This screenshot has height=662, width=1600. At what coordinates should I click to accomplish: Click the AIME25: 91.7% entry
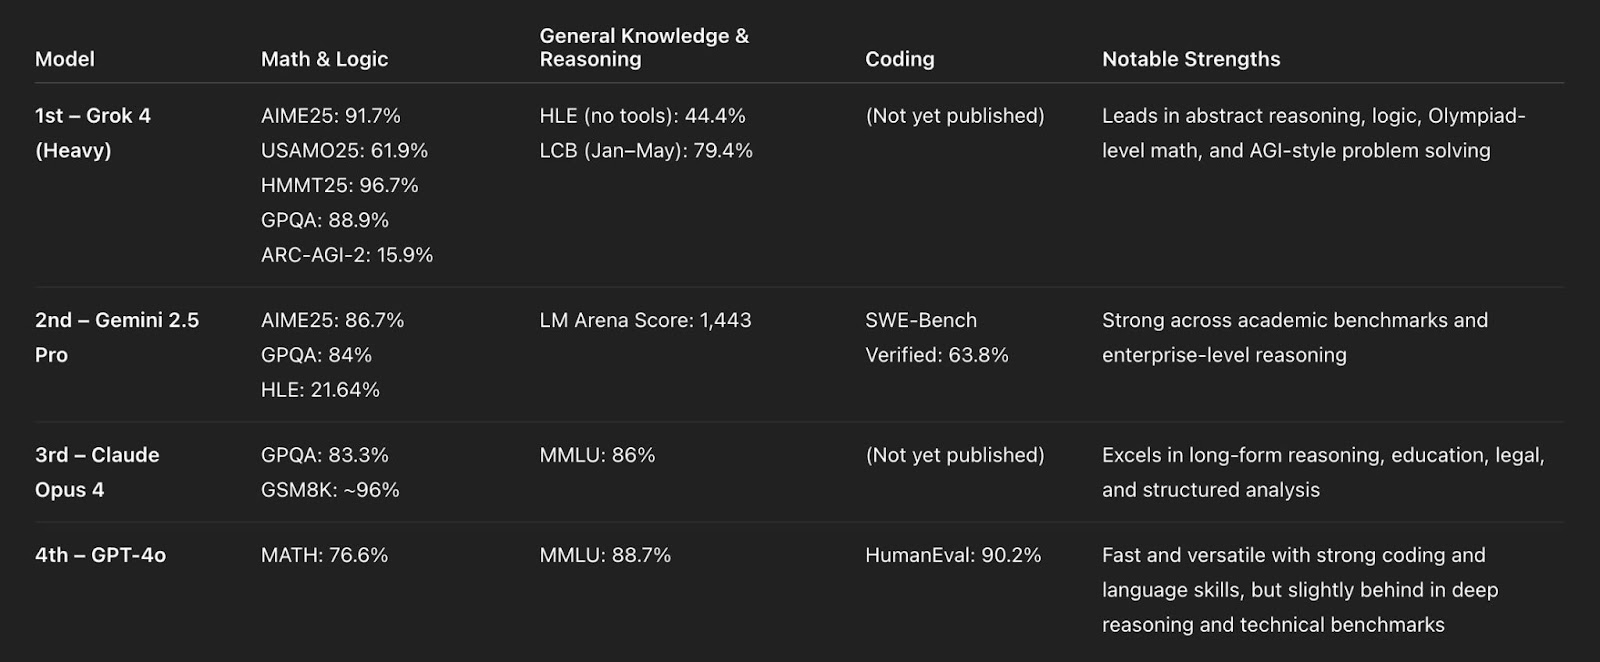[x=331, y=116]
